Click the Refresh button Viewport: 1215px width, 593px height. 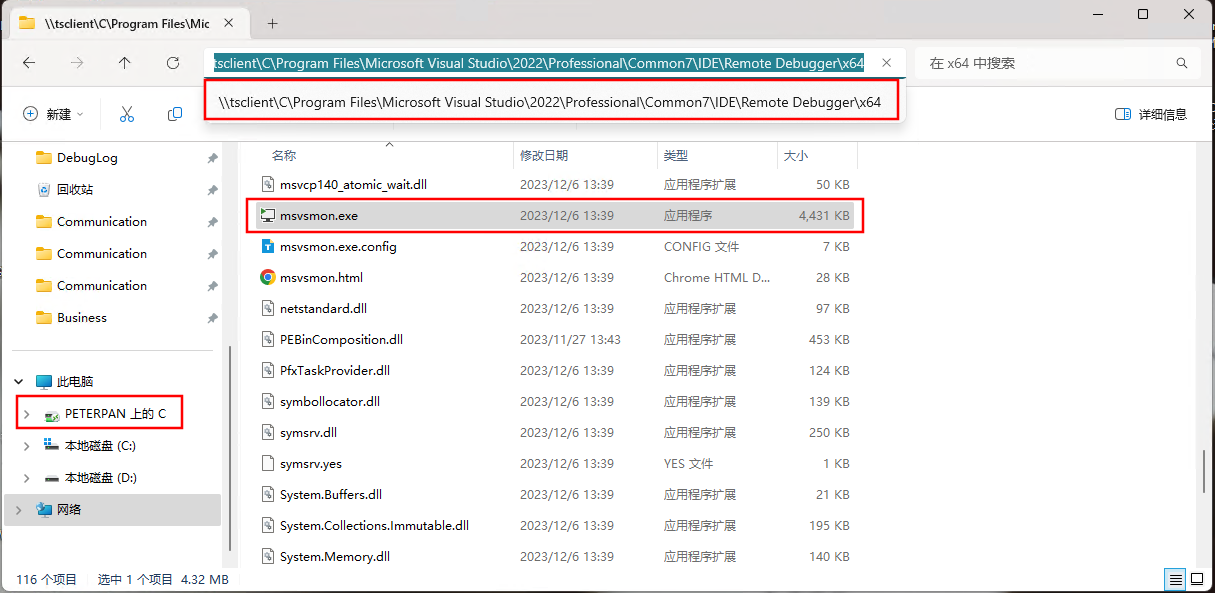coord(173,63)
